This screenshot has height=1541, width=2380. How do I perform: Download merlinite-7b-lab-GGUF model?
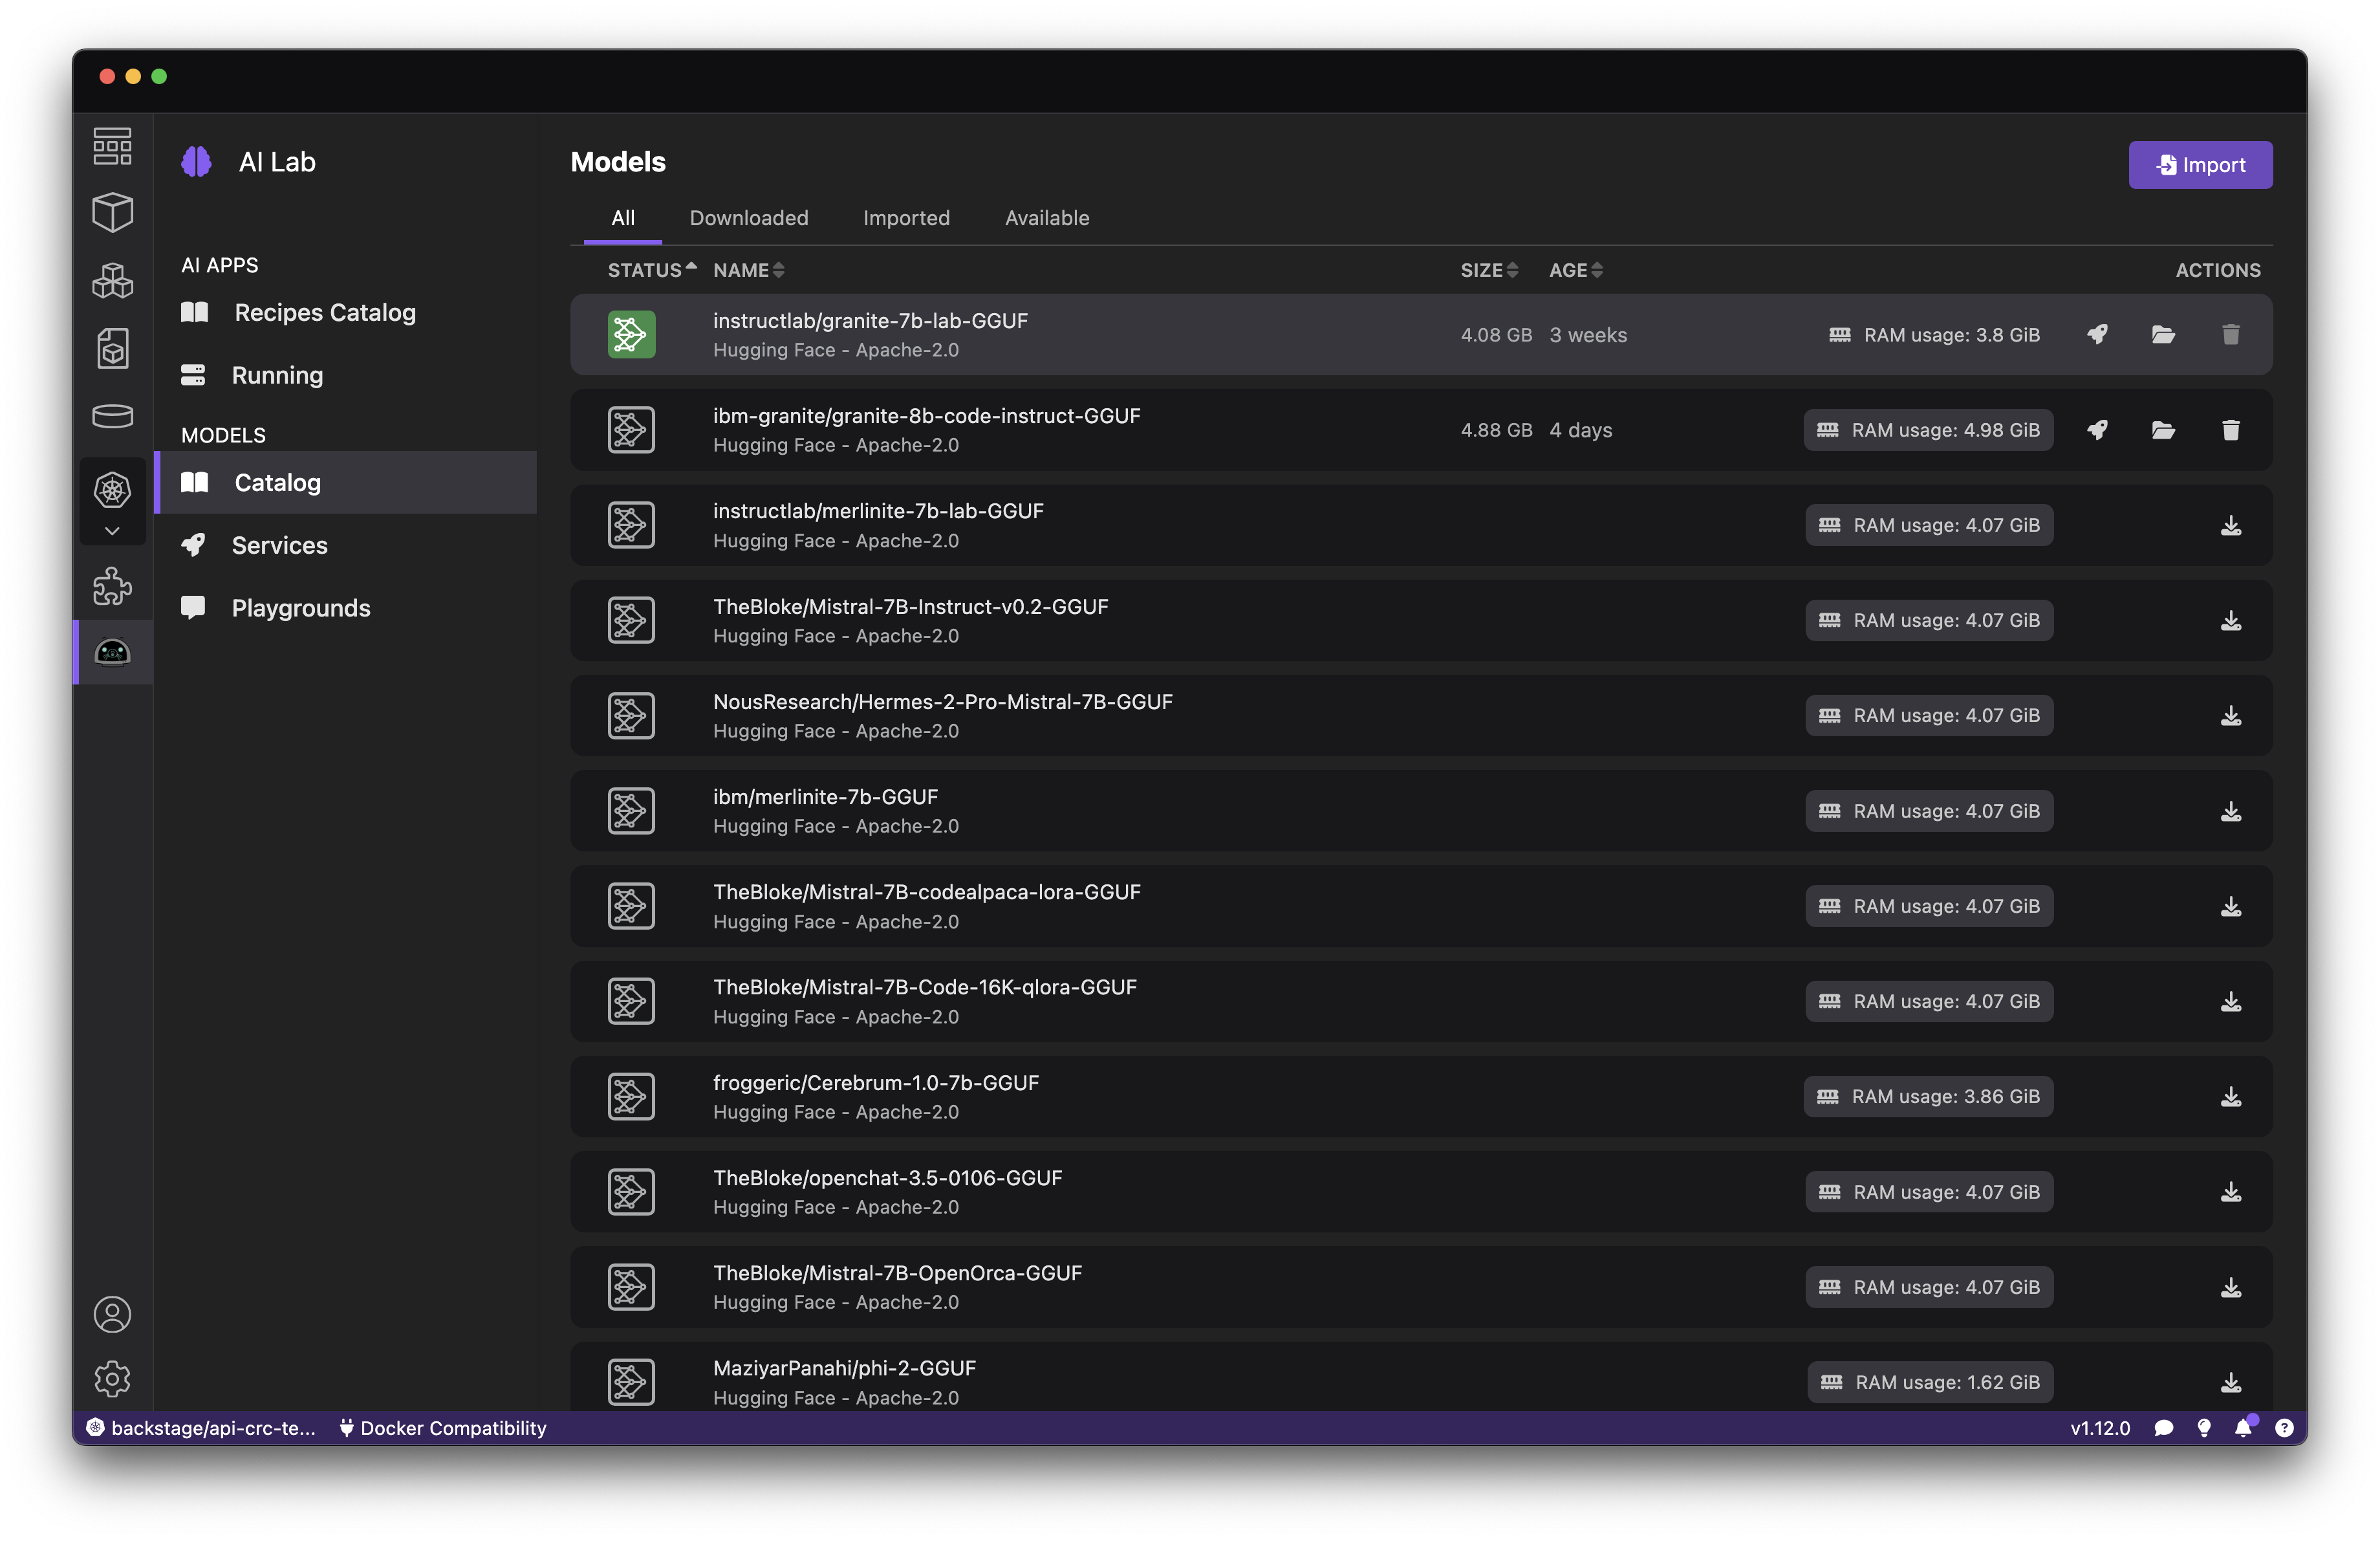pyautogui.click(x=2230, y=526)
